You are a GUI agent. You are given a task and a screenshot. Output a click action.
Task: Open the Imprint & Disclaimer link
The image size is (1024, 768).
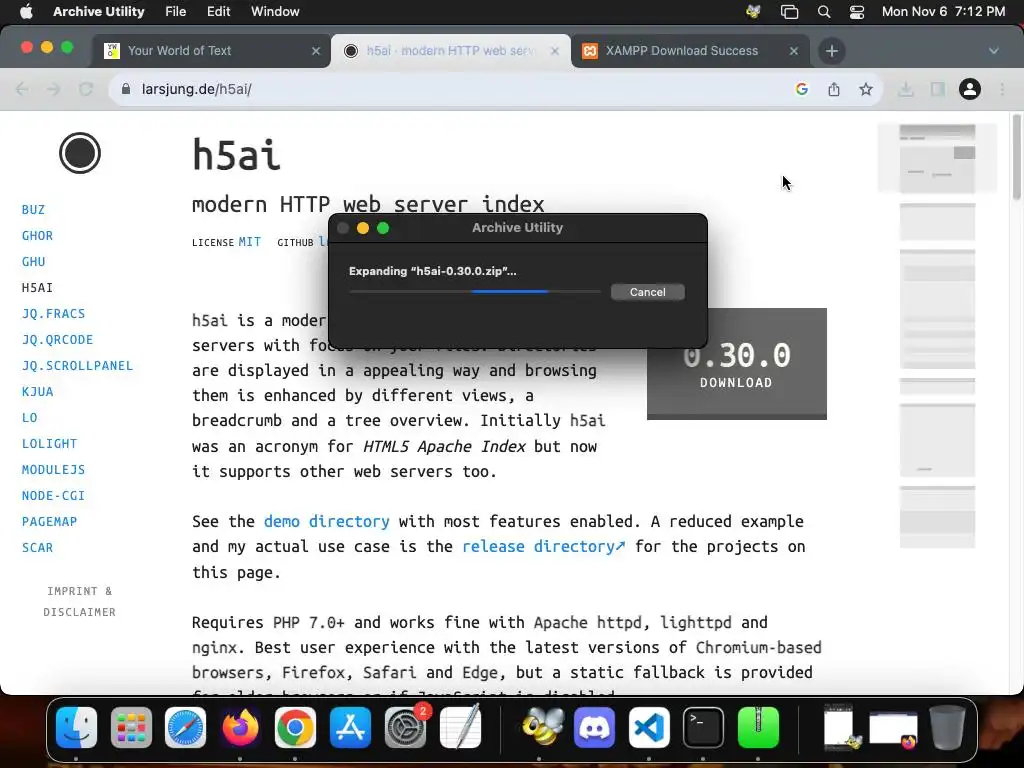80,601
